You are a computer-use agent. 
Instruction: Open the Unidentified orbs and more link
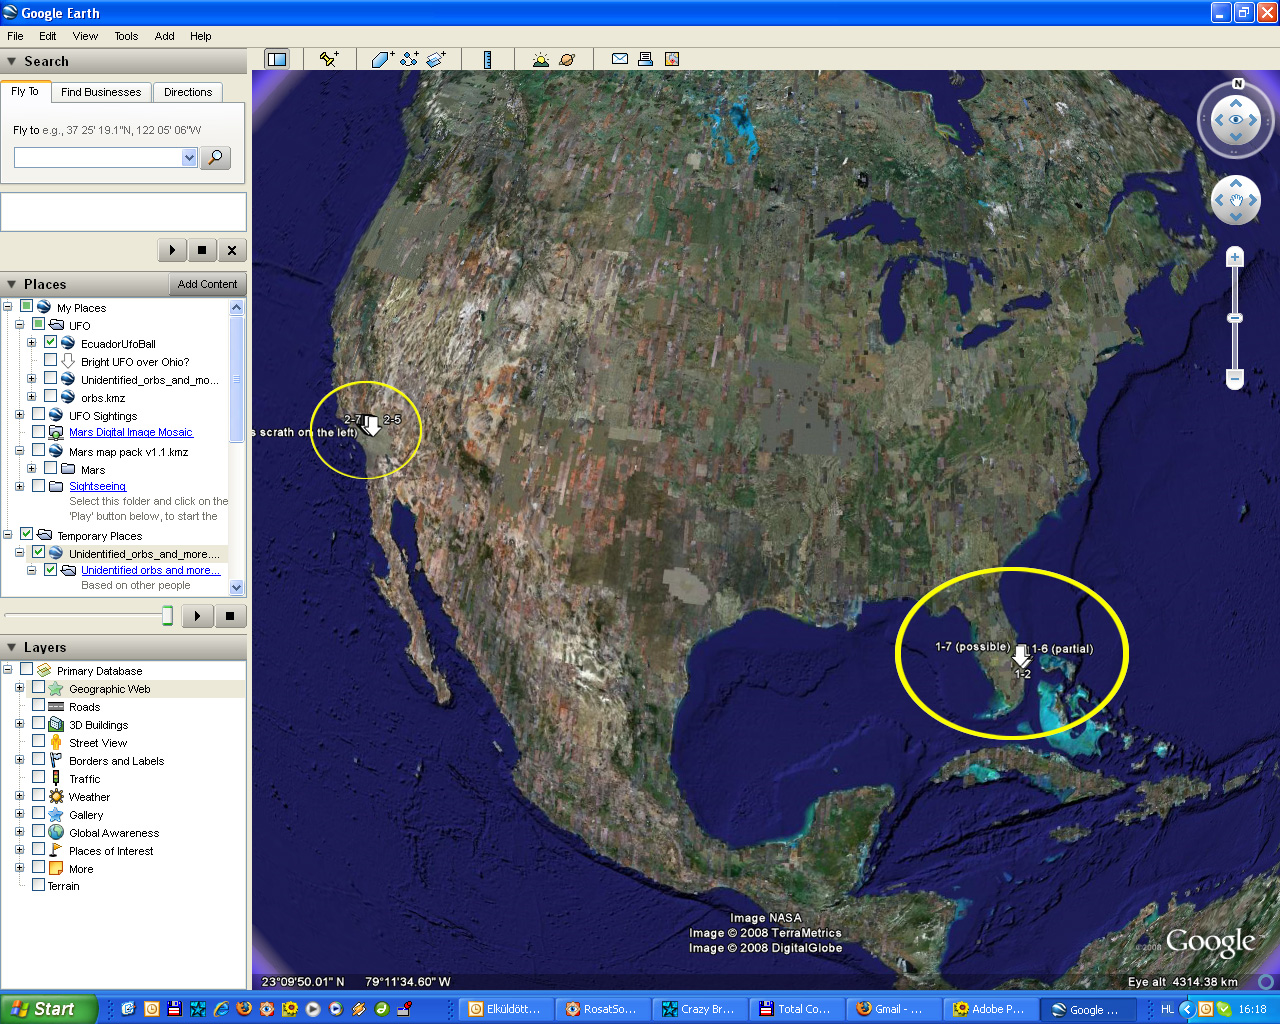pyautogui.click(x=150, y=570)
